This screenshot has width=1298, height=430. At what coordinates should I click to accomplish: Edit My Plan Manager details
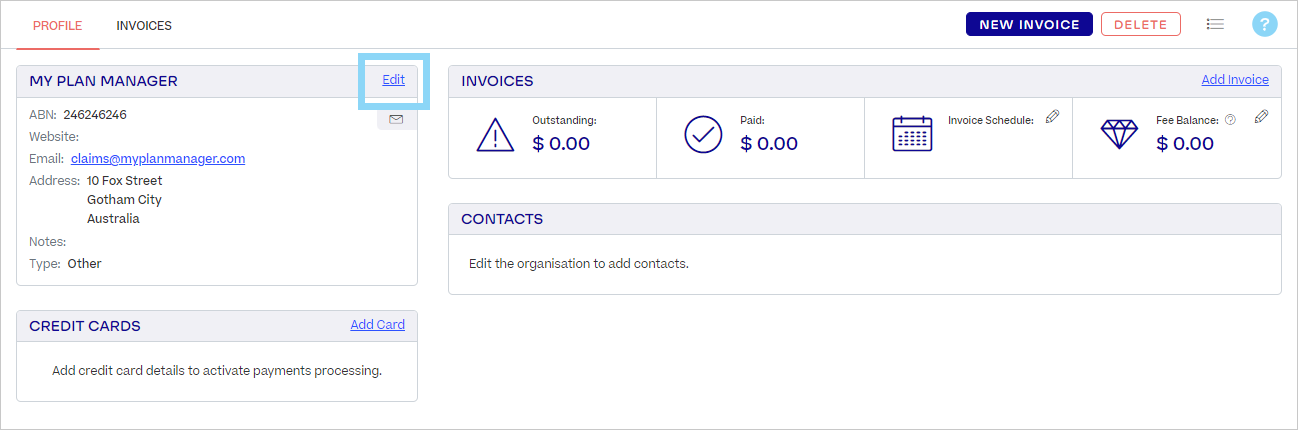394,80
